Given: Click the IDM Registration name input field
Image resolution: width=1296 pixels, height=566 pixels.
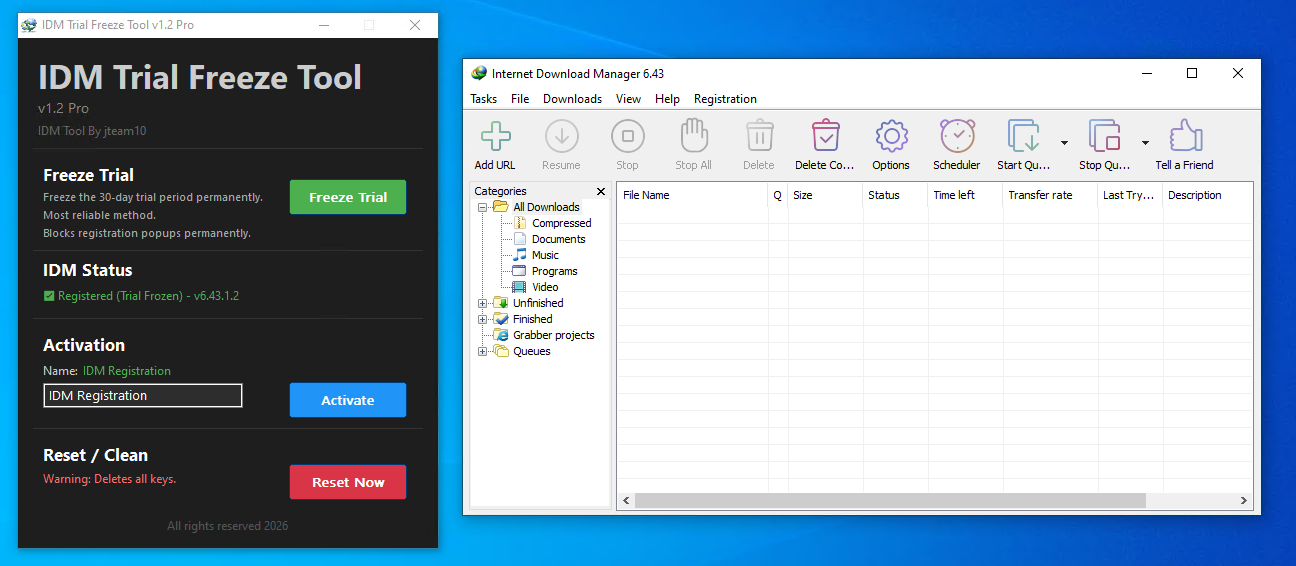Looking at the screenshot, I should pos(143,396).
